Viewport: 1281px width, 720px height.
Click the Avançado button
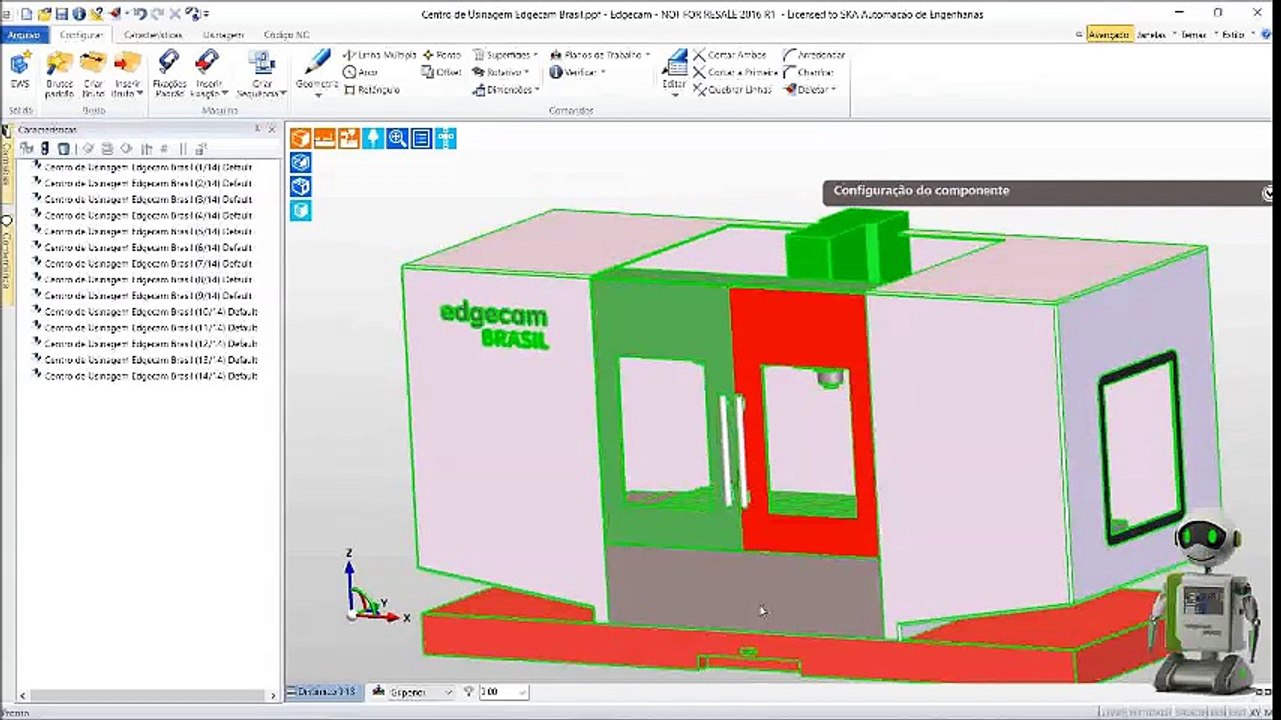(x=1108, y=34)
